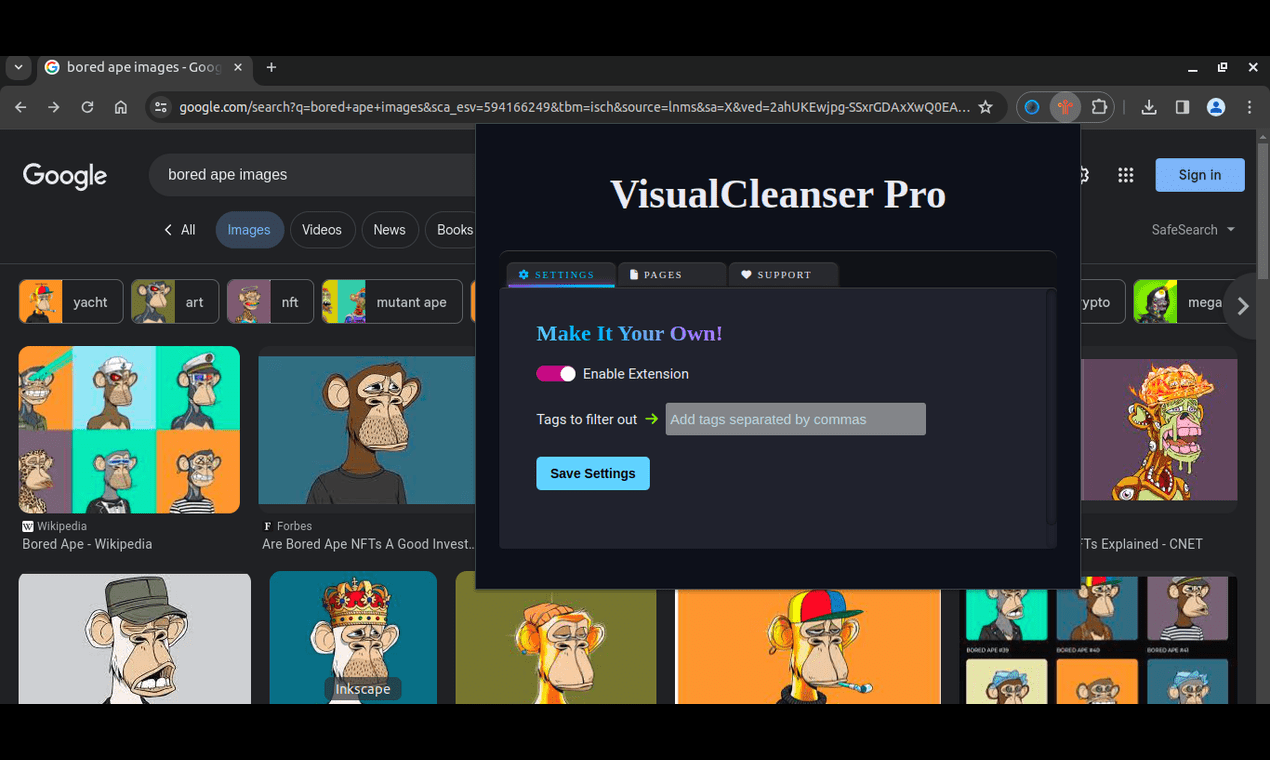Image resolution: width=1270 pixels, height=760 pixels.
Task: Open Are Bored Ape NFTs A Good Invest link
Action: [x=368, y=544]
